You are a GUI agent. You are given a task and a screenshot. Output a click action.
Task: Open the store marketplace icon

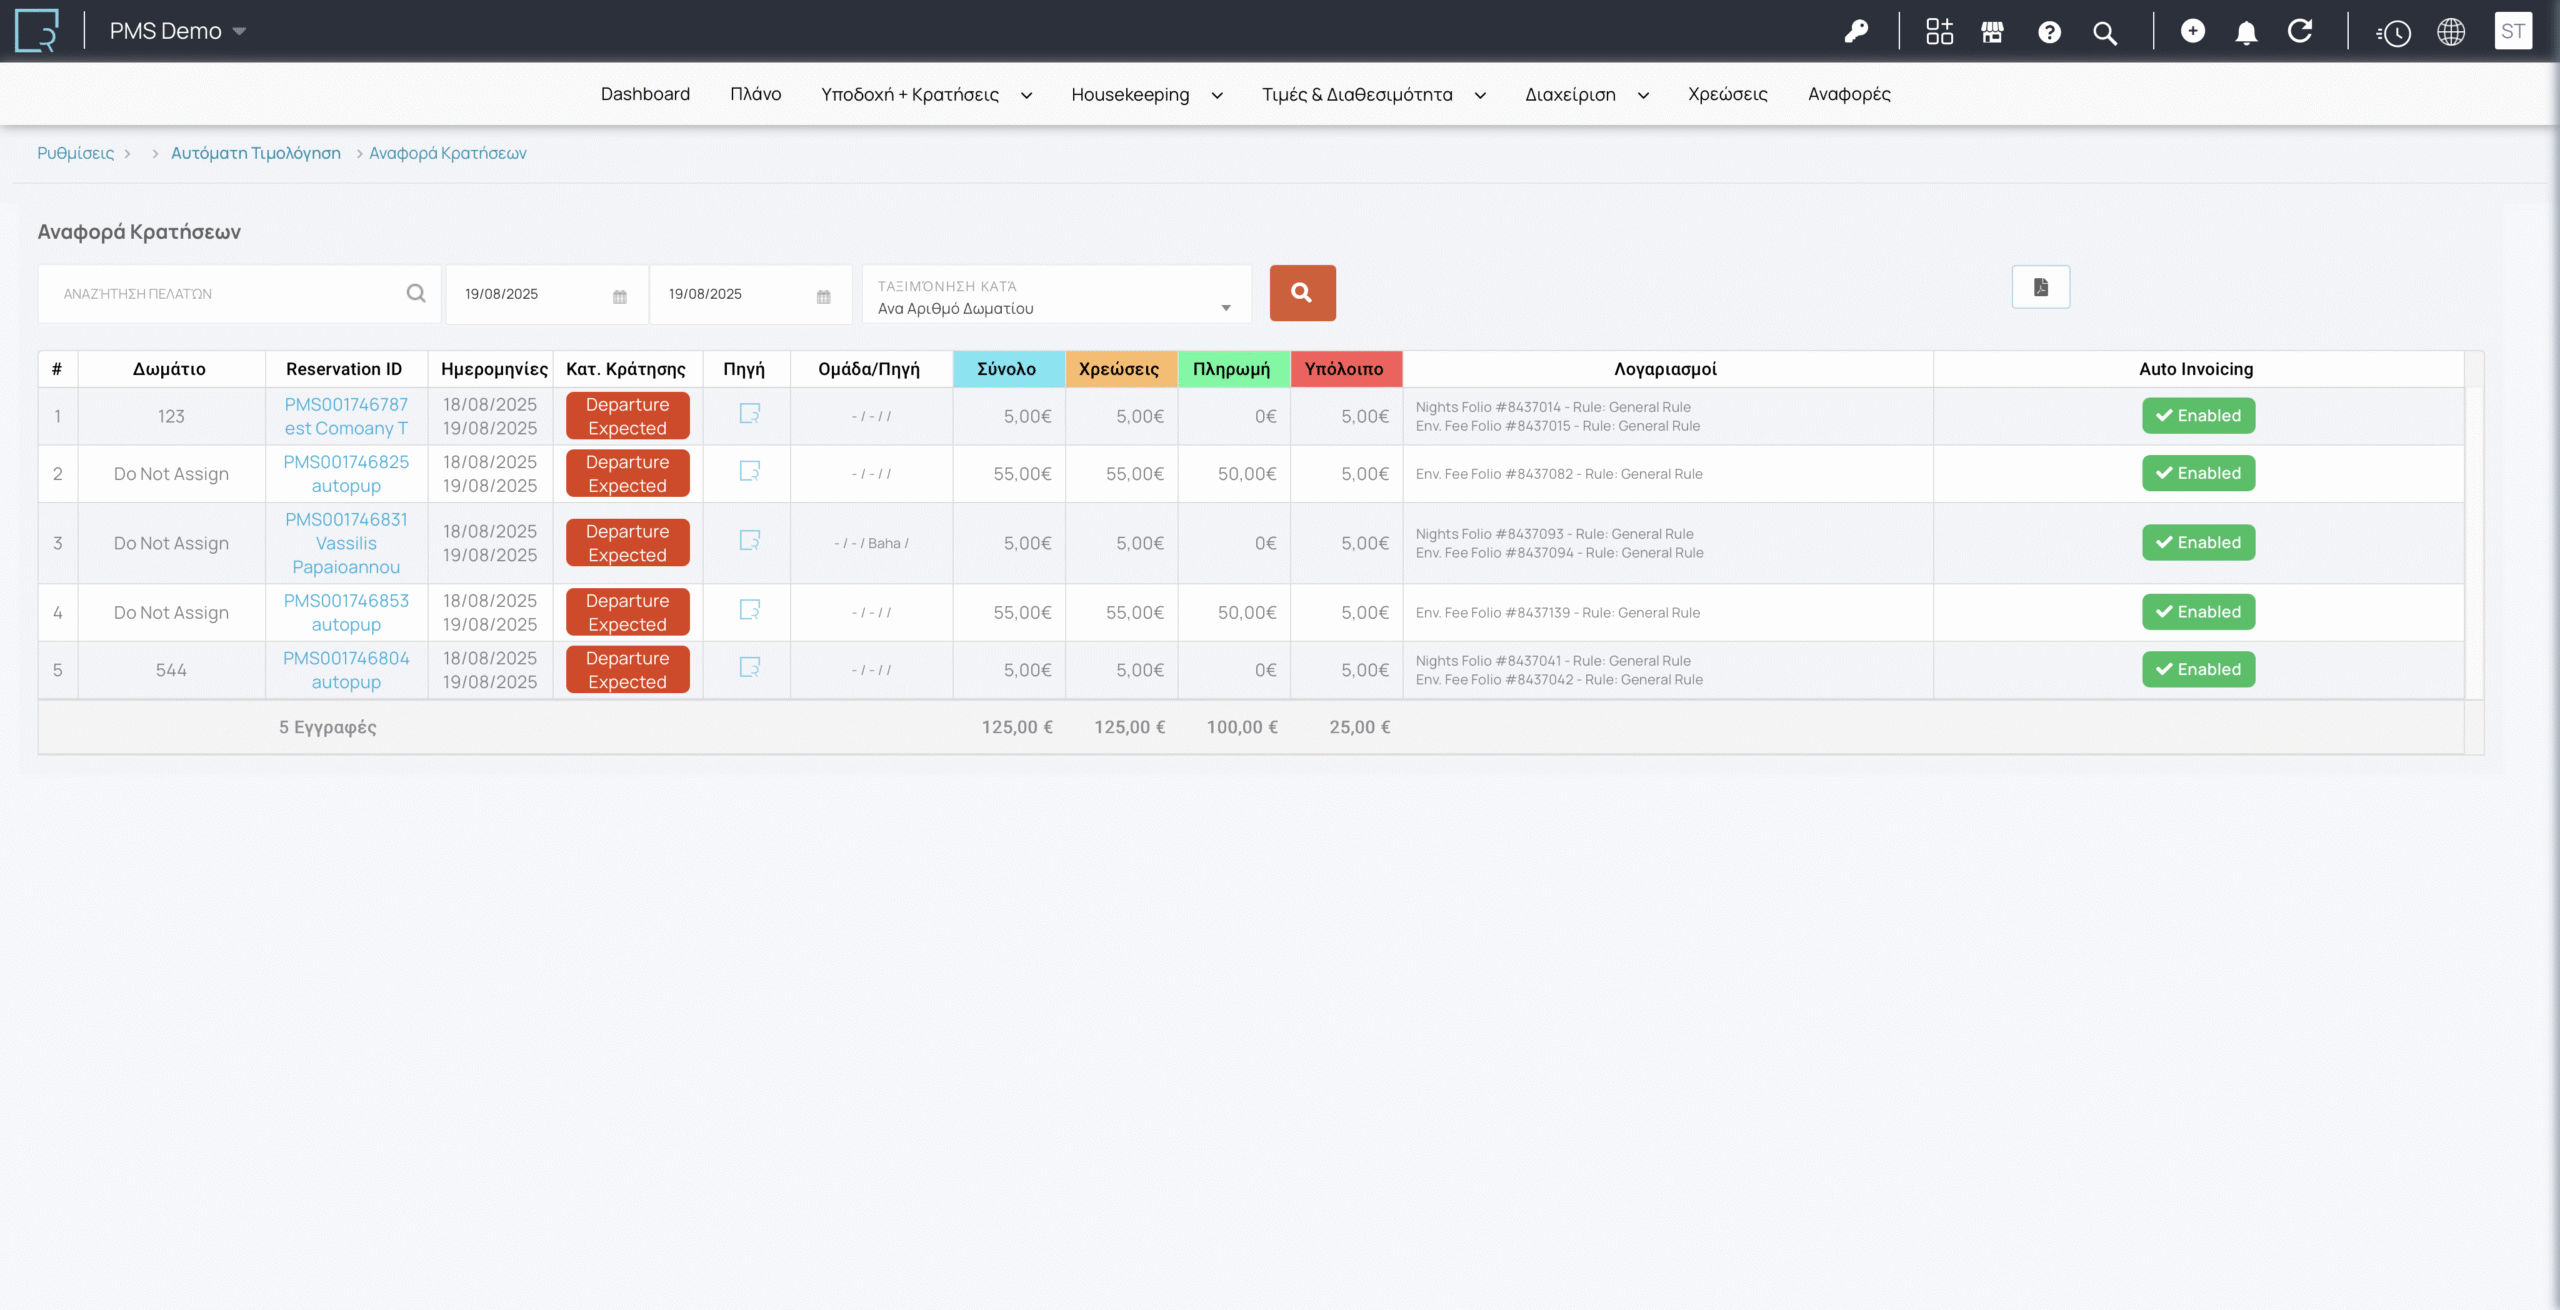coord(1992,32)
